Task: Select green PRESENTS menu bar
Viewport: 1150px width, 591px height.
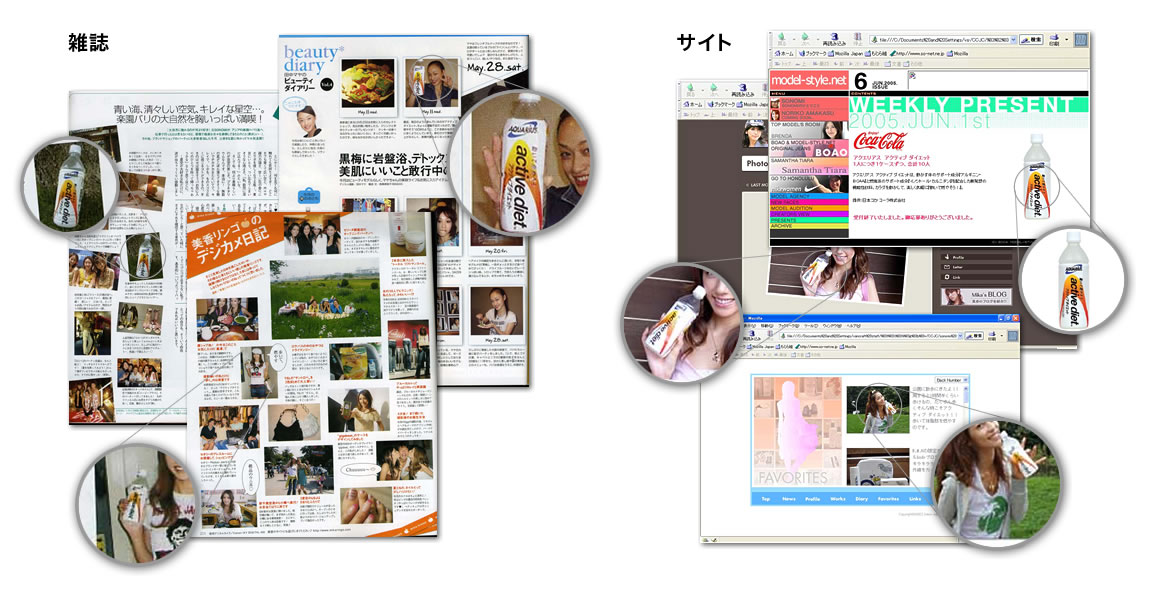Action: [x=809, y=220]
